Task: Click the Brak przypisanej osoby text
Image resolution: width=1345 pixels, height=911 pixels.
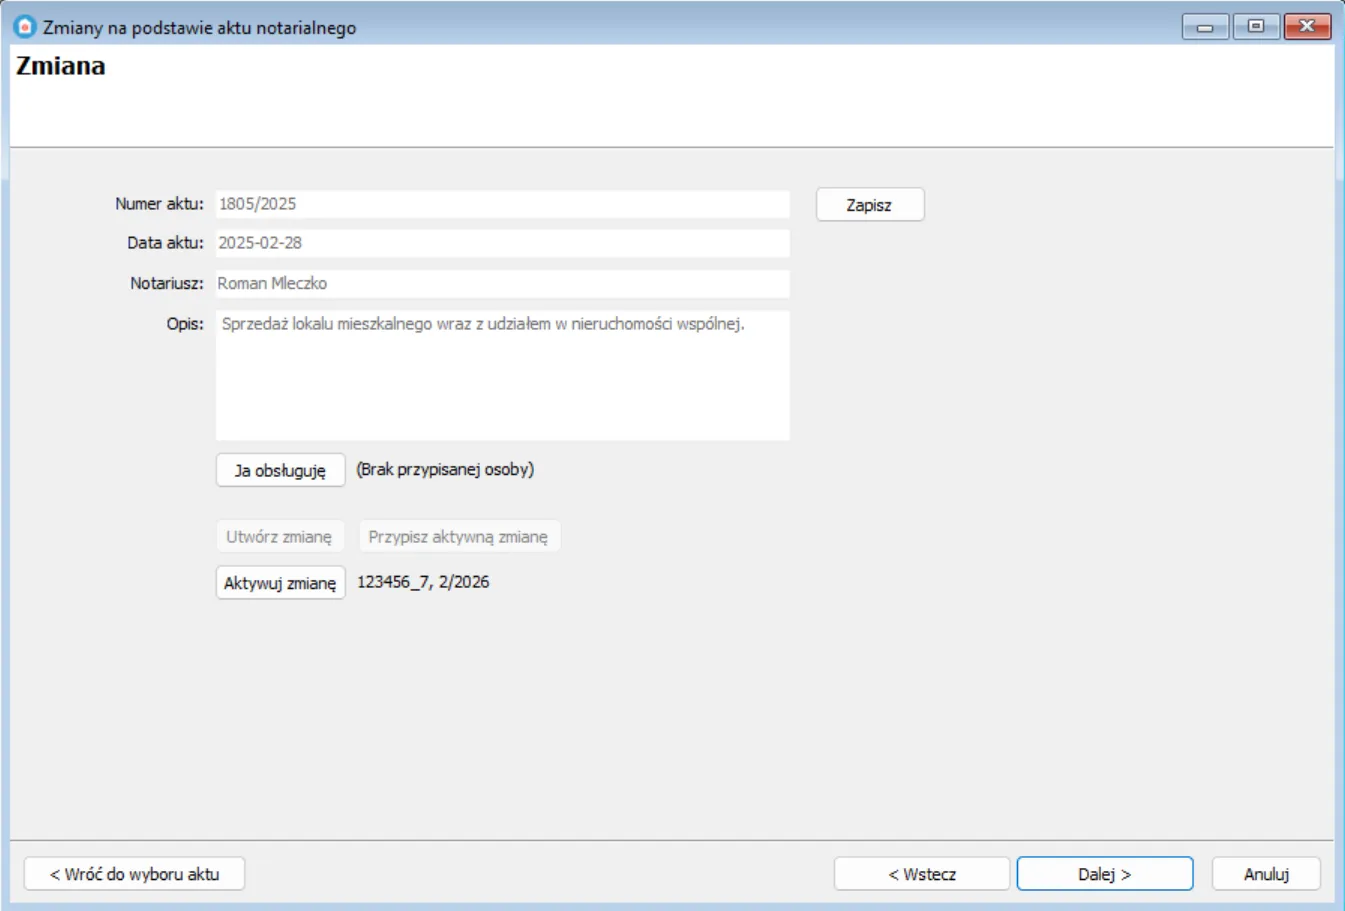Action: (445, 470)
